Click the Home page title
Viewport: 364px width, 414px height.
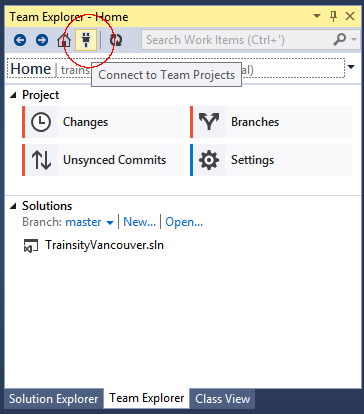31,69
